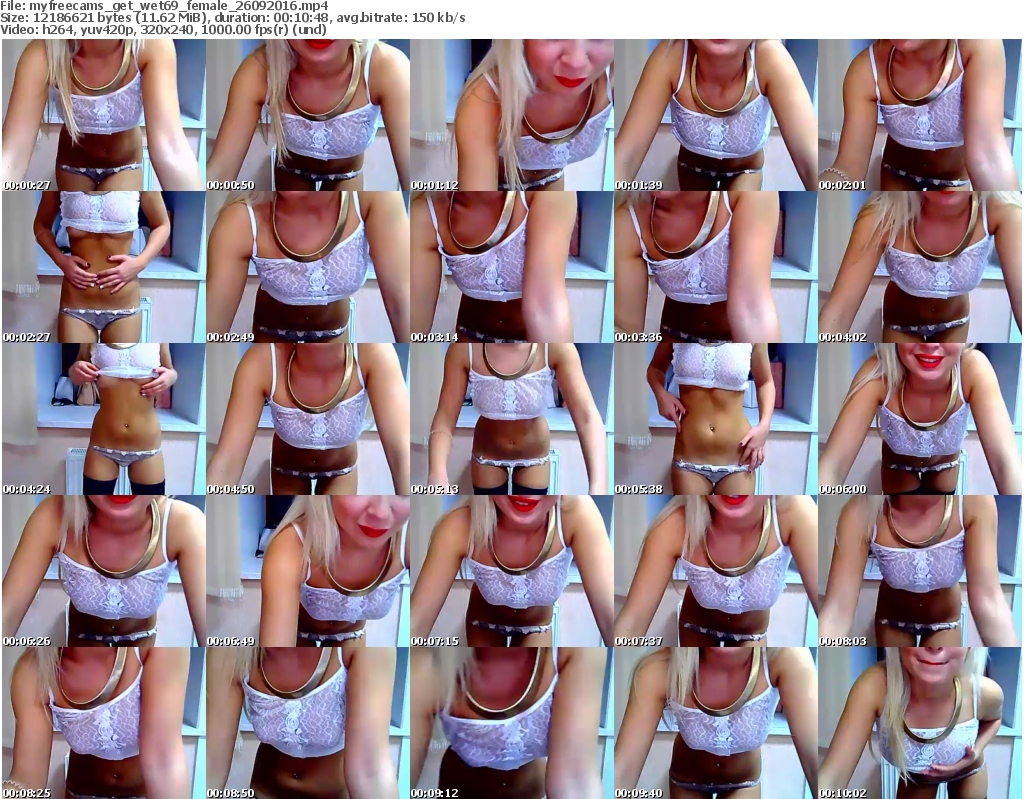
Task: Choose the thumbnail at 00:07:37
Action: pos(716,571)
